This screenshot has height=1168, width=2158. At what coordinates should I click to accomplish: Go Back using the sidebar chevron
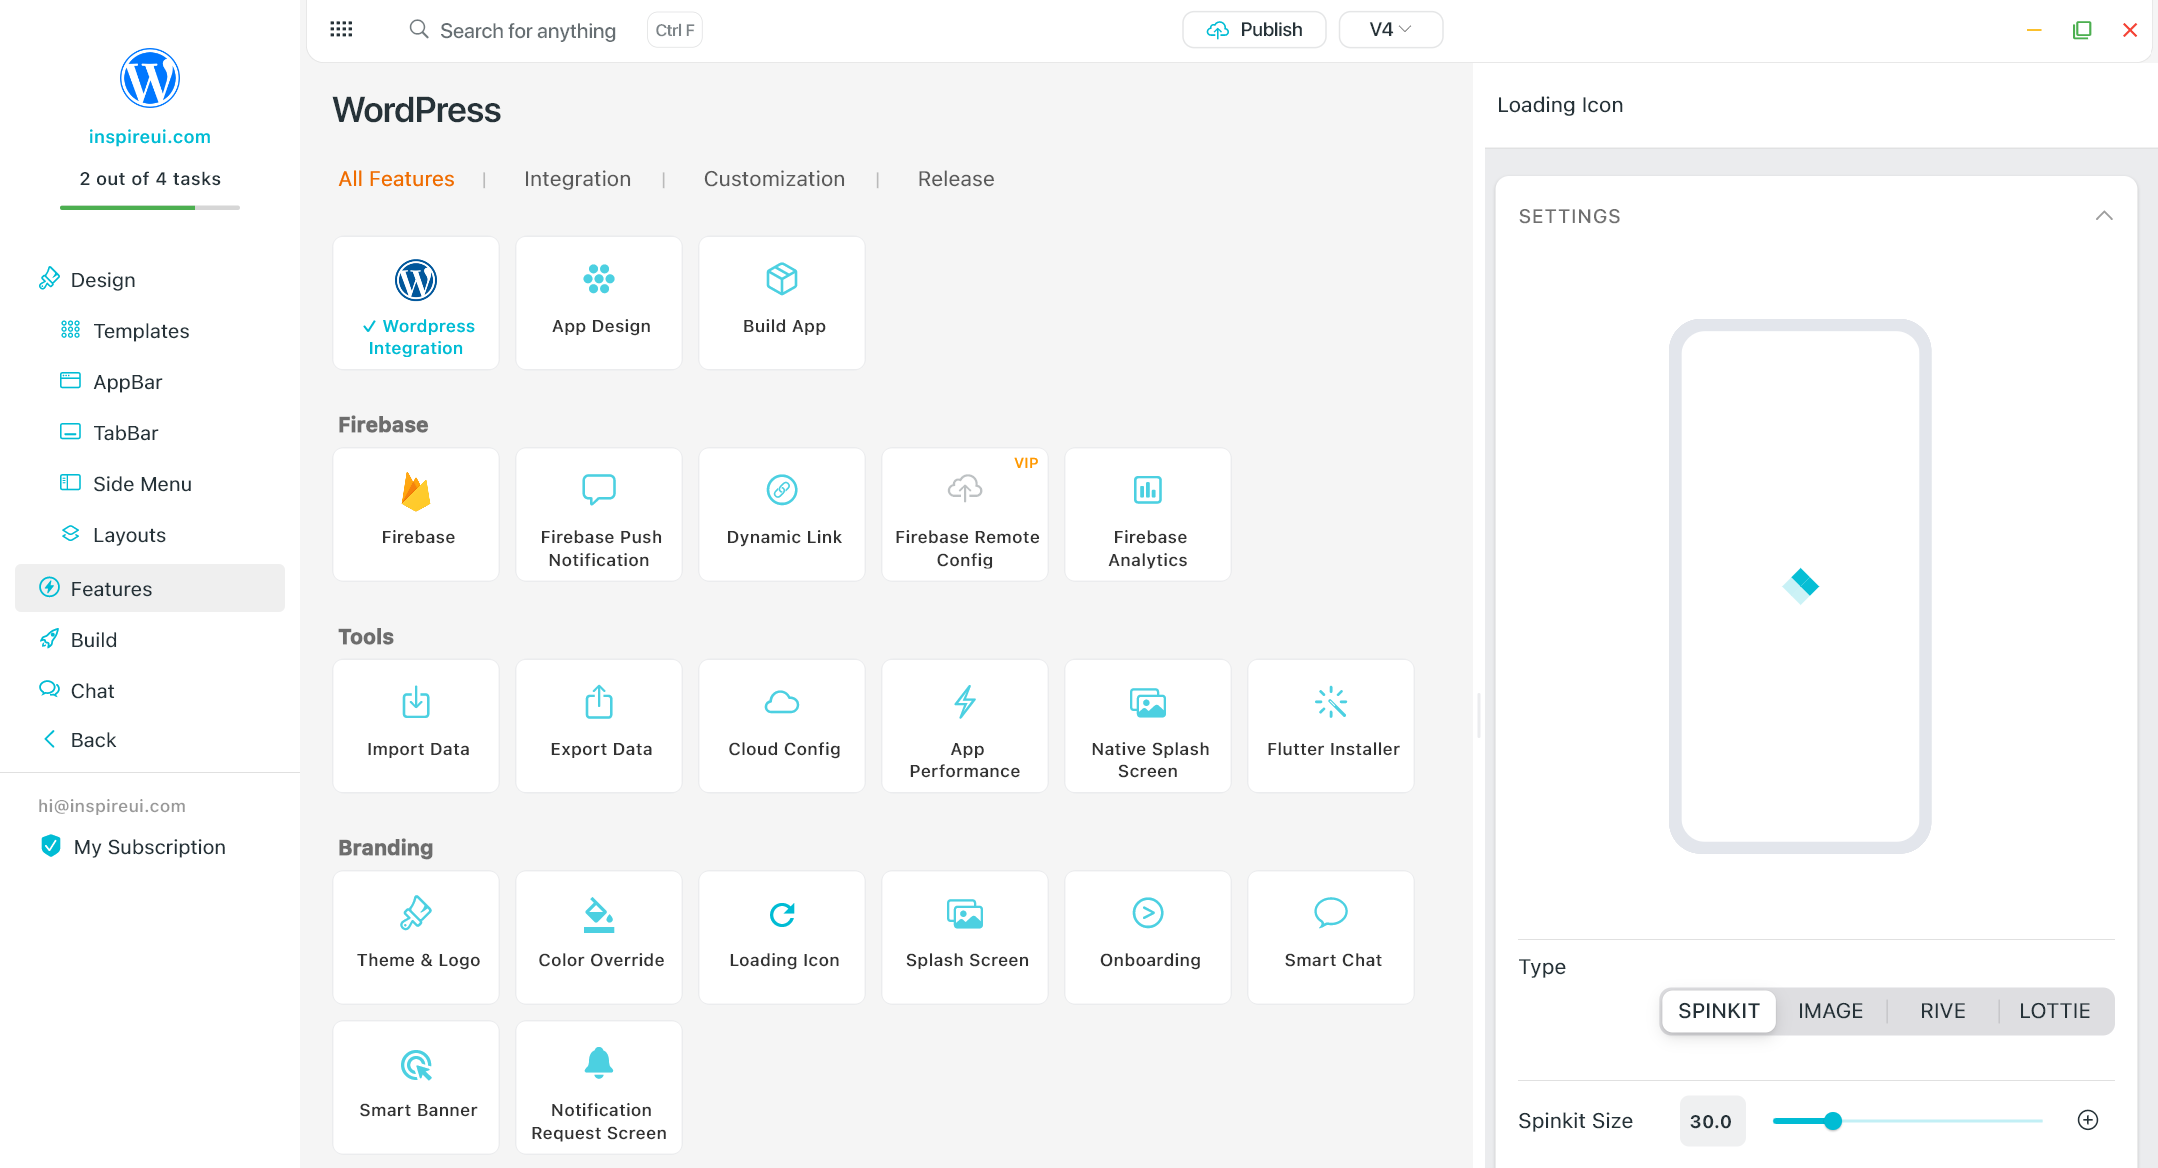[50, 740]
